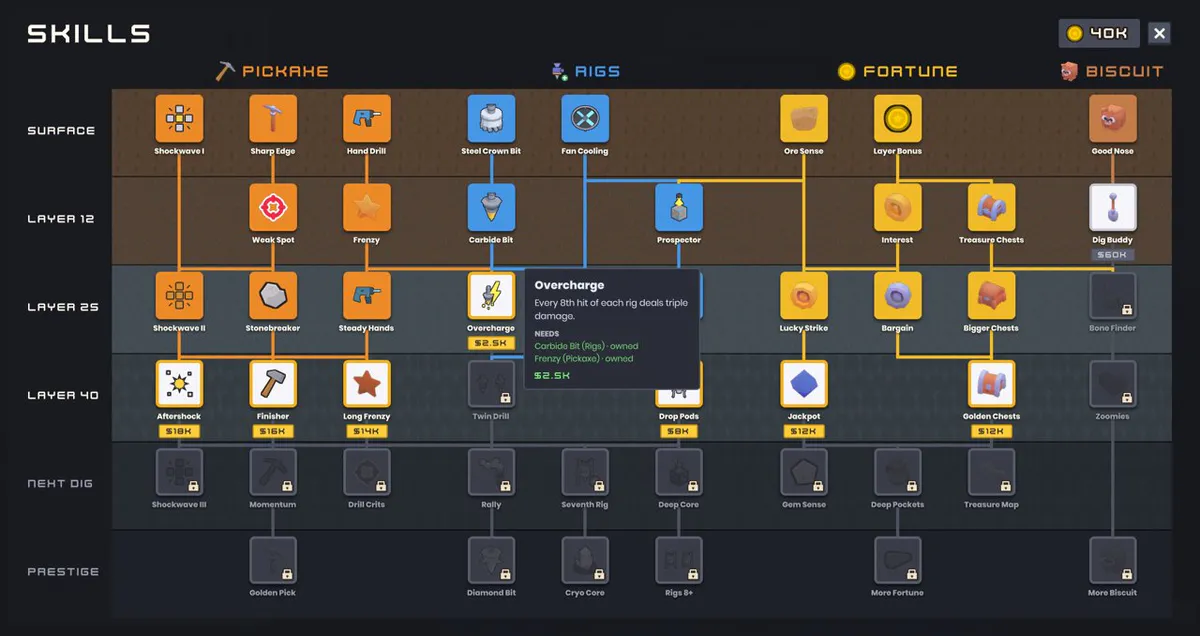Select the Finisher hammer skill
Screen dimensions: 1200x636
click(x=273, y=384)
